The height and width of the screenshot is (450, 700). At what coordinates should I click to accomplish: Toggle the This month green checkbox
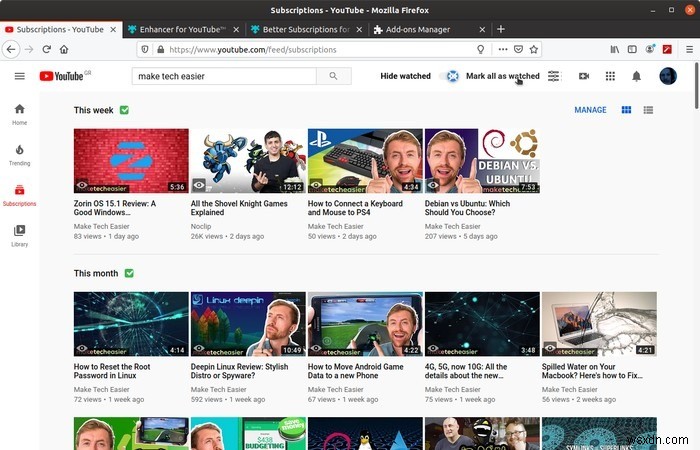pyautogui.click(x=129, y=273)
